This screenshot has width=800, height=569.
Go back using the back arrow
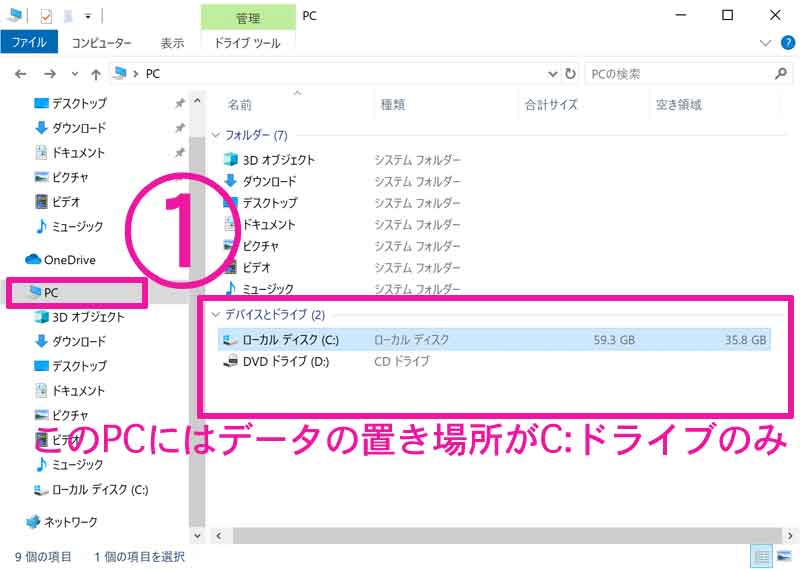(x=21, y=74)
